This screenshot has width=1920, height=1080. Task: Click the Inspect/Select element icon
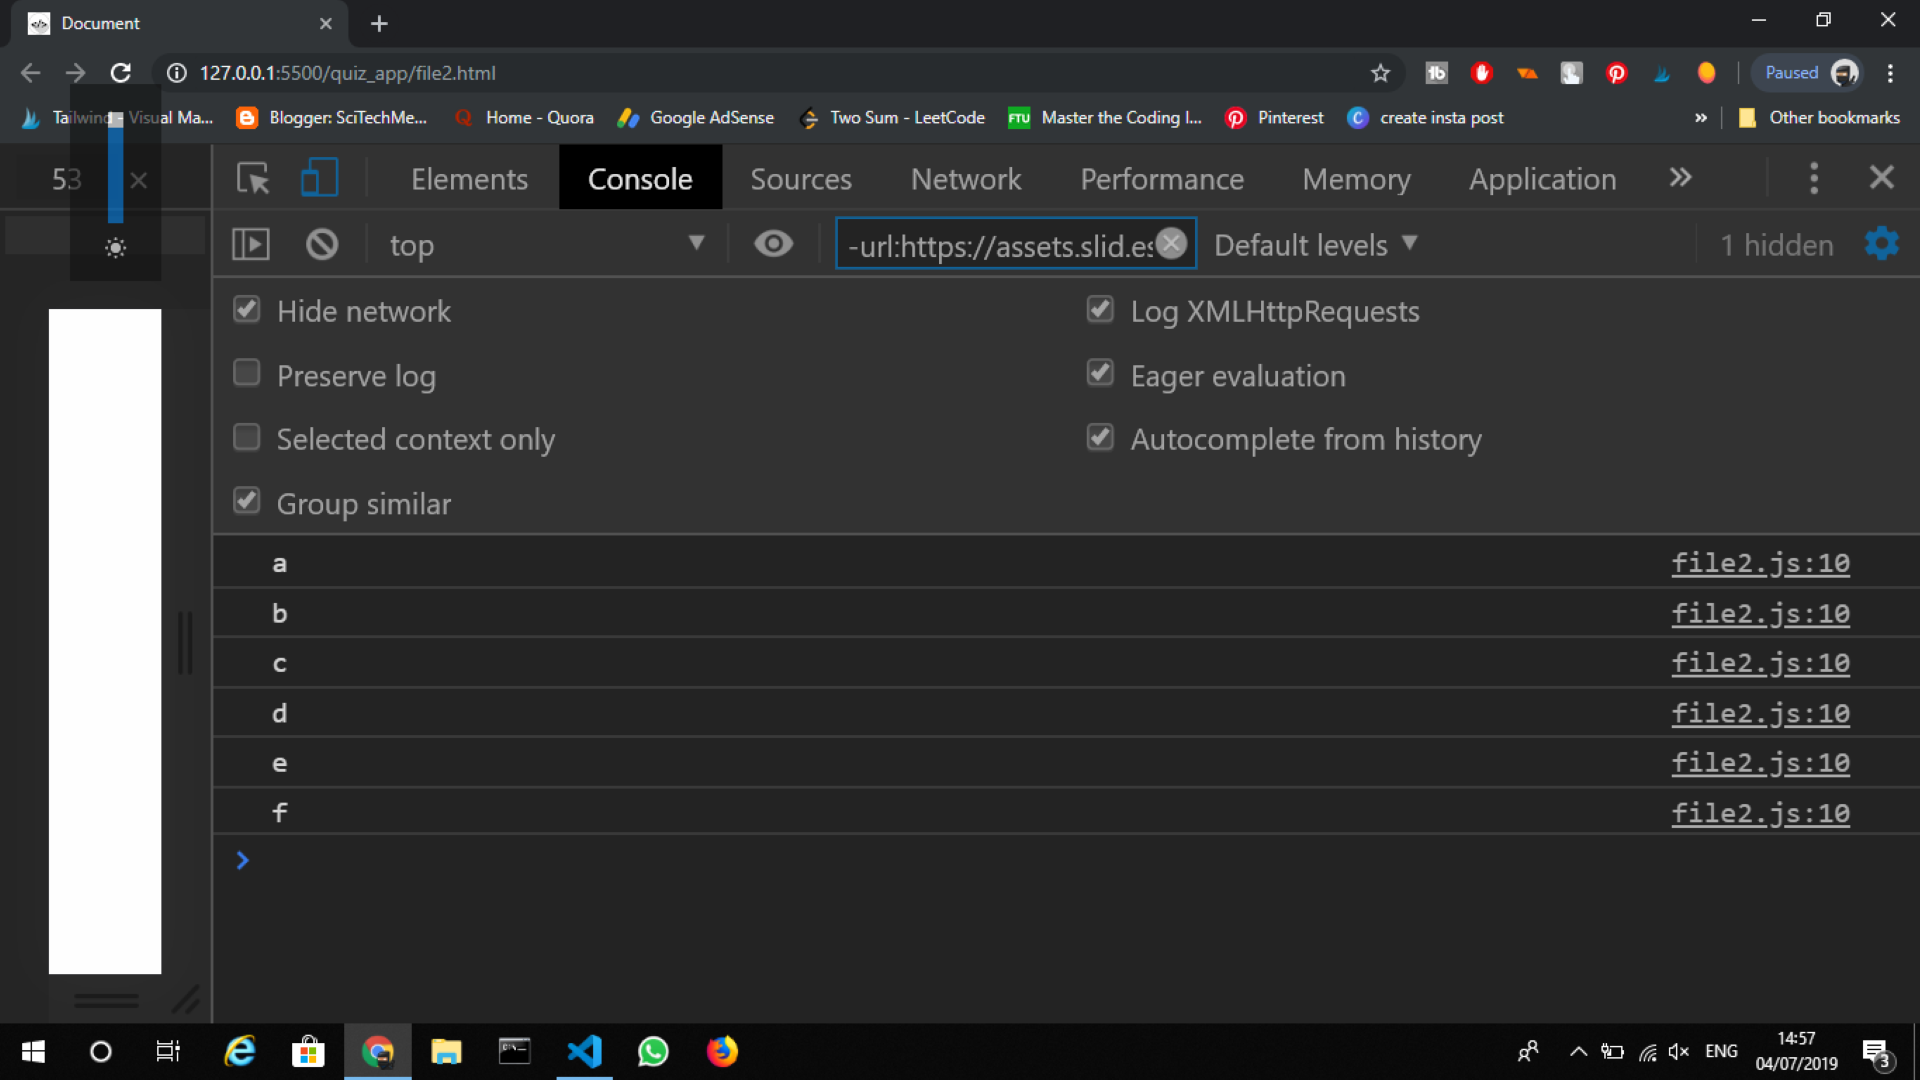[253, 178]
